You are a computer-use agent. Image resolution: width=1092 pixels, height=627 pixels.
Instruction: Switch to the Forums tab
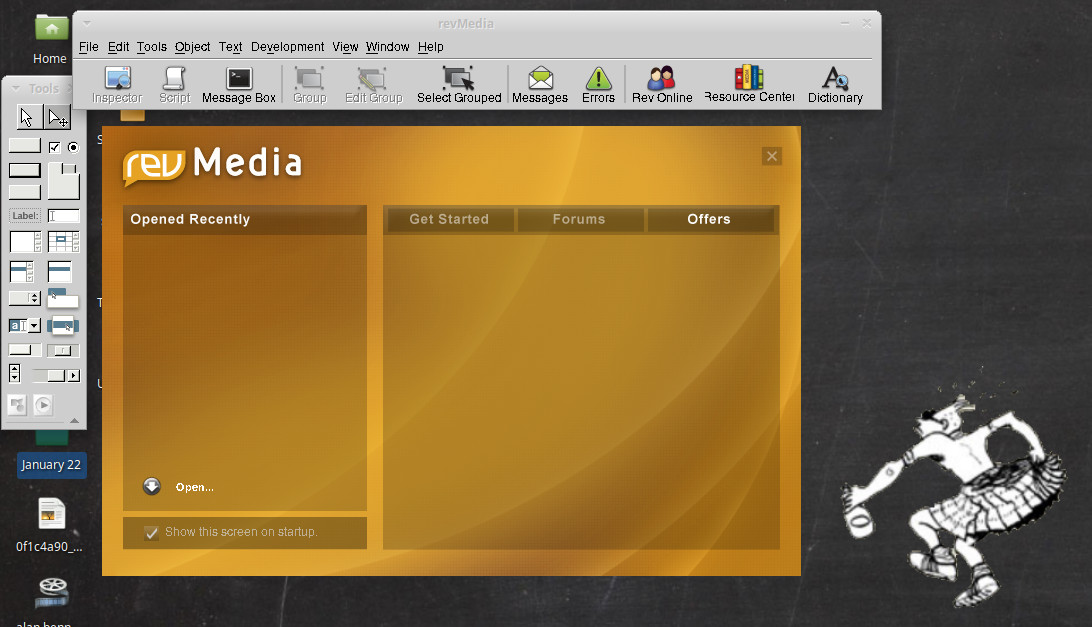(x=579, y=219)
